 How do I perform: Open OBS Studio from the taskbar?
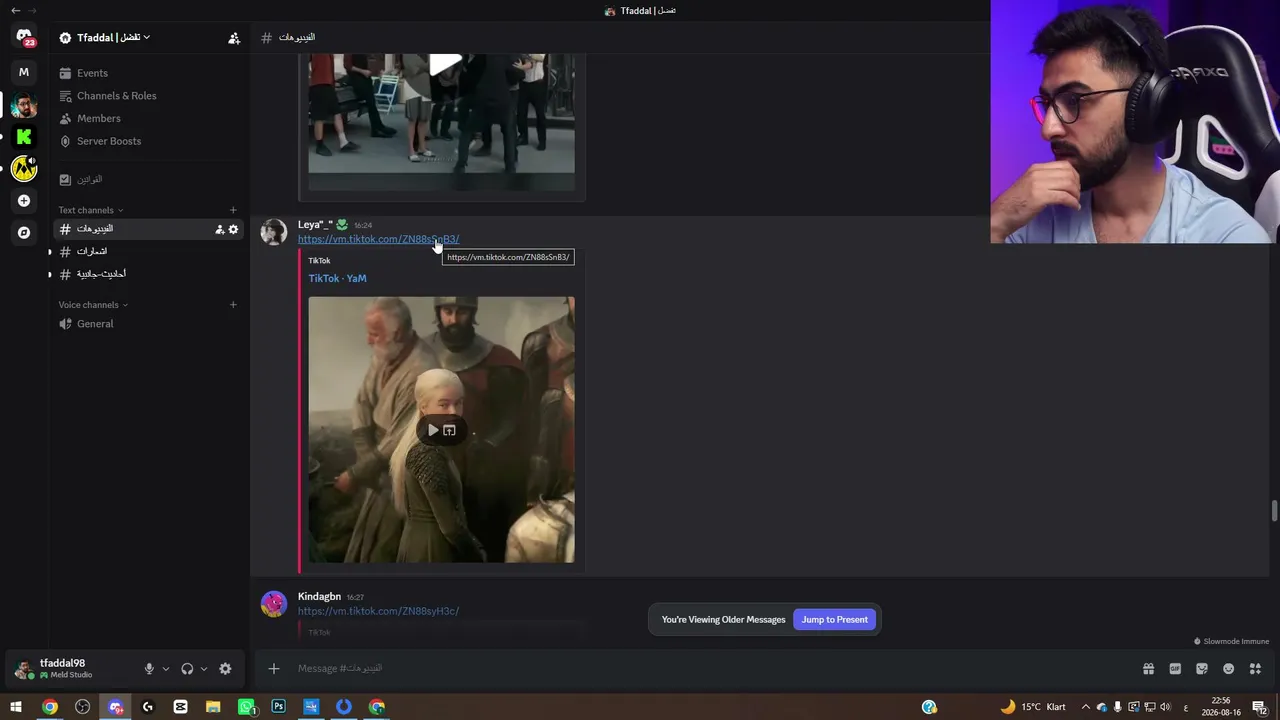click(82, 707)
